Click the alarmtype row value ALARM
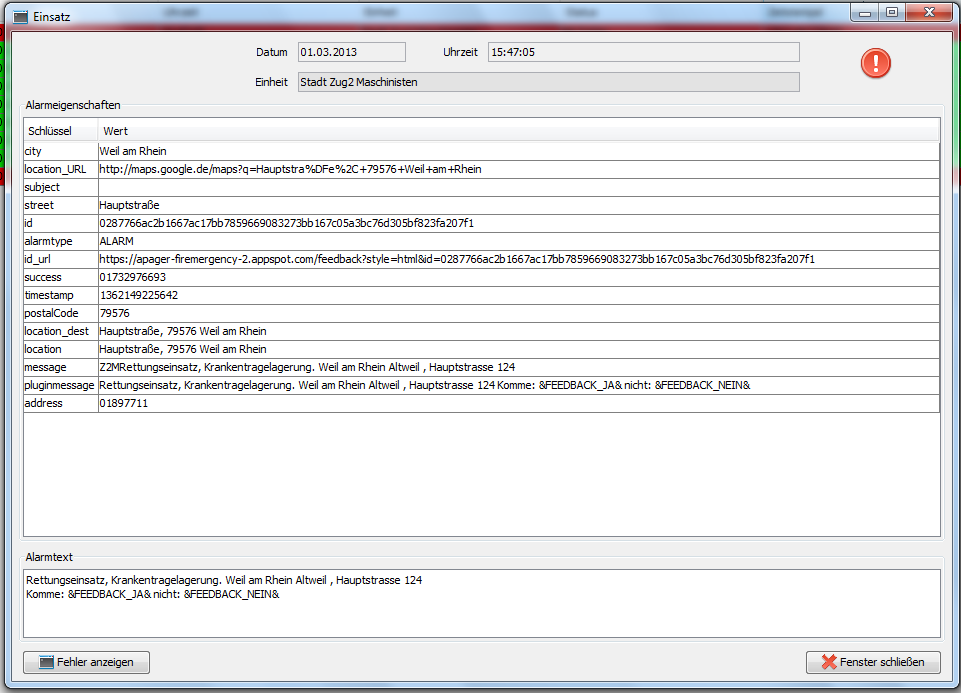This screenshot has width=961, height=693. [x=117, y=241]
